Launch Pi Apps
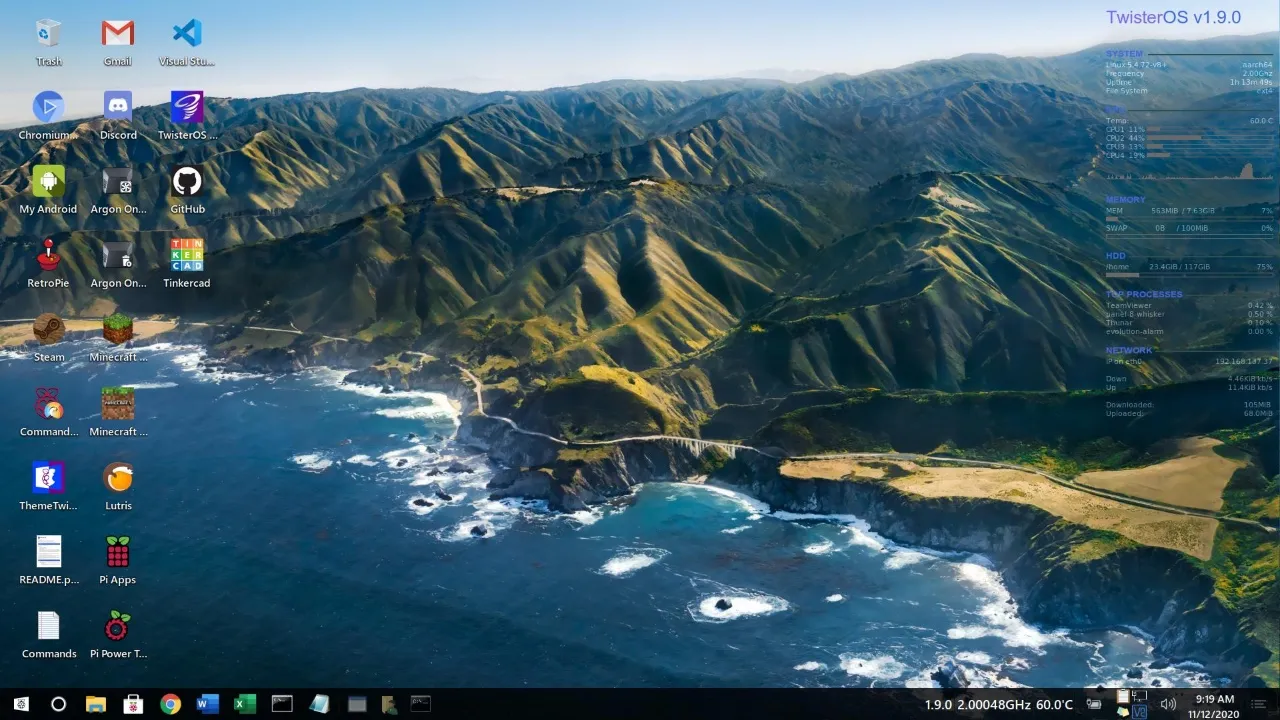The image size is (1280, 720). pyautogui.click(x=117, y=552)
